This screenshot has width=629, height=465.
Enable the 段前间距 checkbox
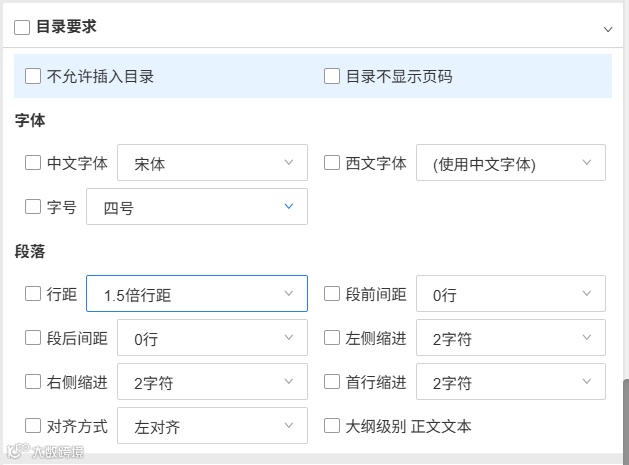(x=332, y=294)
